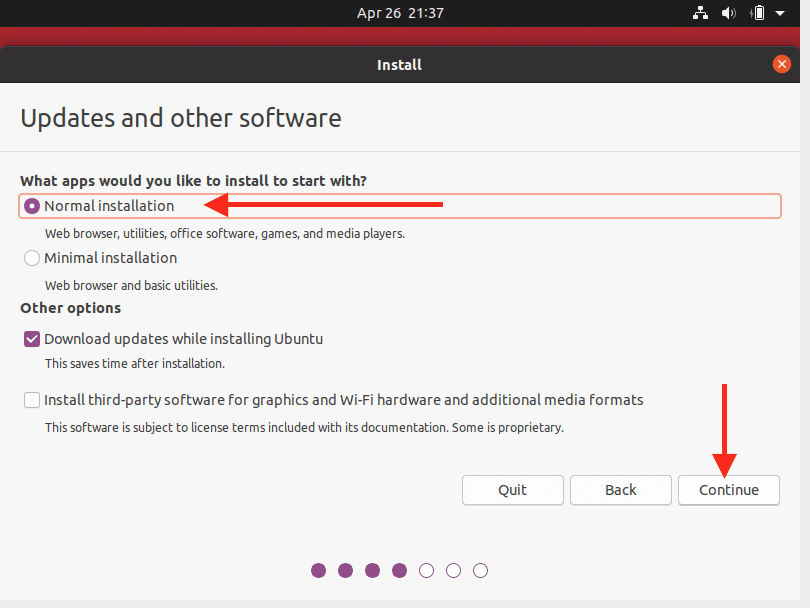Viewport: 810px width, 608px height.
Task: Open the clock showing Apr 26 21:37
Action: point(400,13)
